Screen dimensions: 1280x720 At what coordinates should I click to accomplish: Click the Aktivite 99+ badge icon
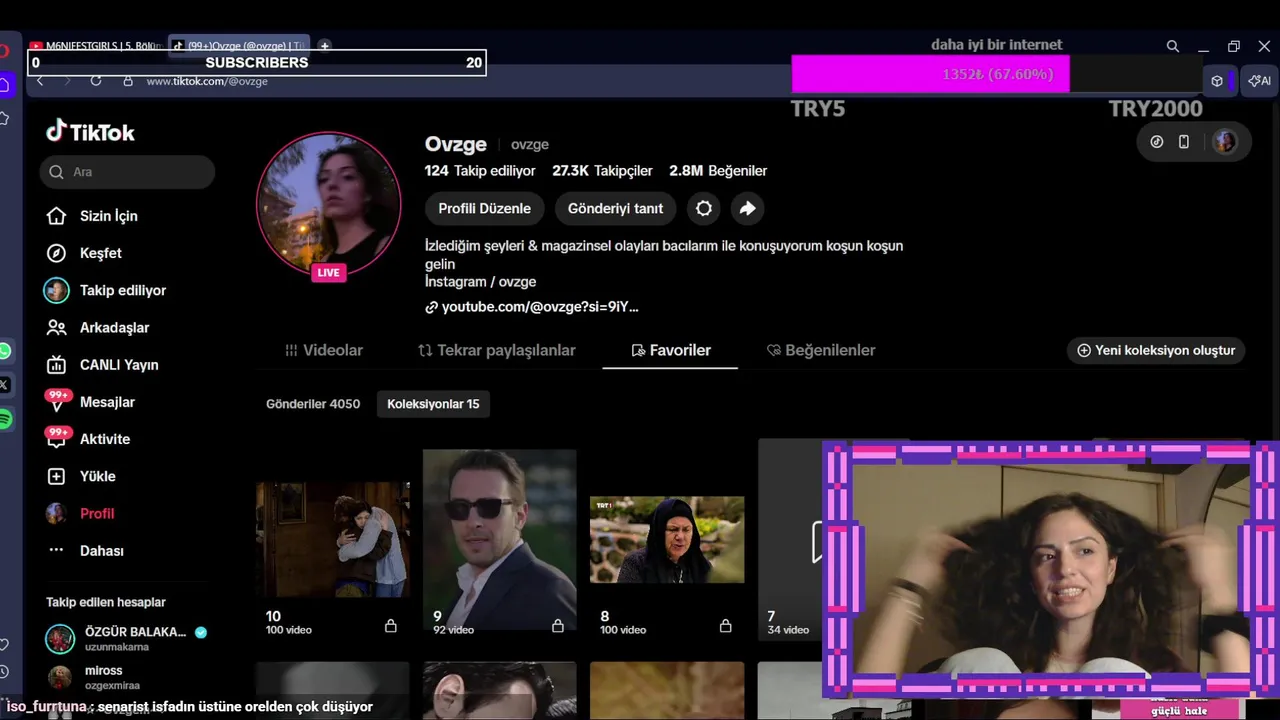(x=58, y=438)
